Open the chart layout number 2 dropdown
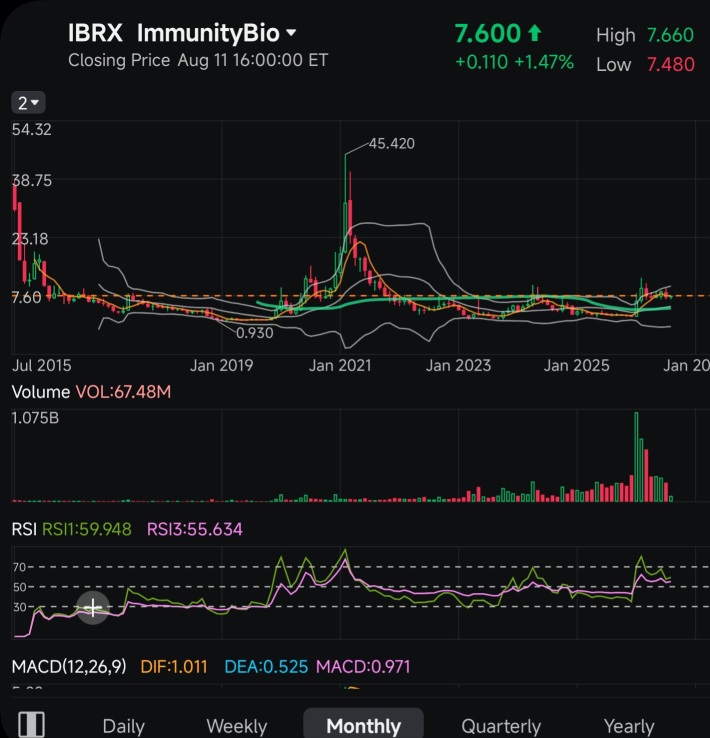Image resolution: width=710 pixels, height=738 pixels. [28, 103]
